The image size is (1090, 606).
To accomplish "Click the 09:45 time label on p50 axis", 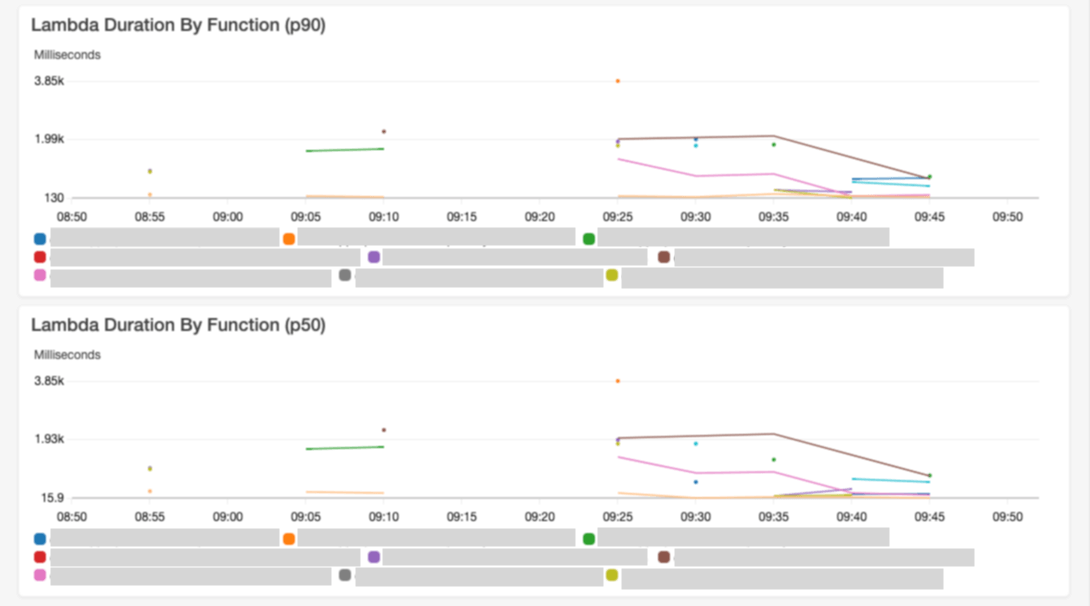I will pyautogui.click(x=930, y=516).
